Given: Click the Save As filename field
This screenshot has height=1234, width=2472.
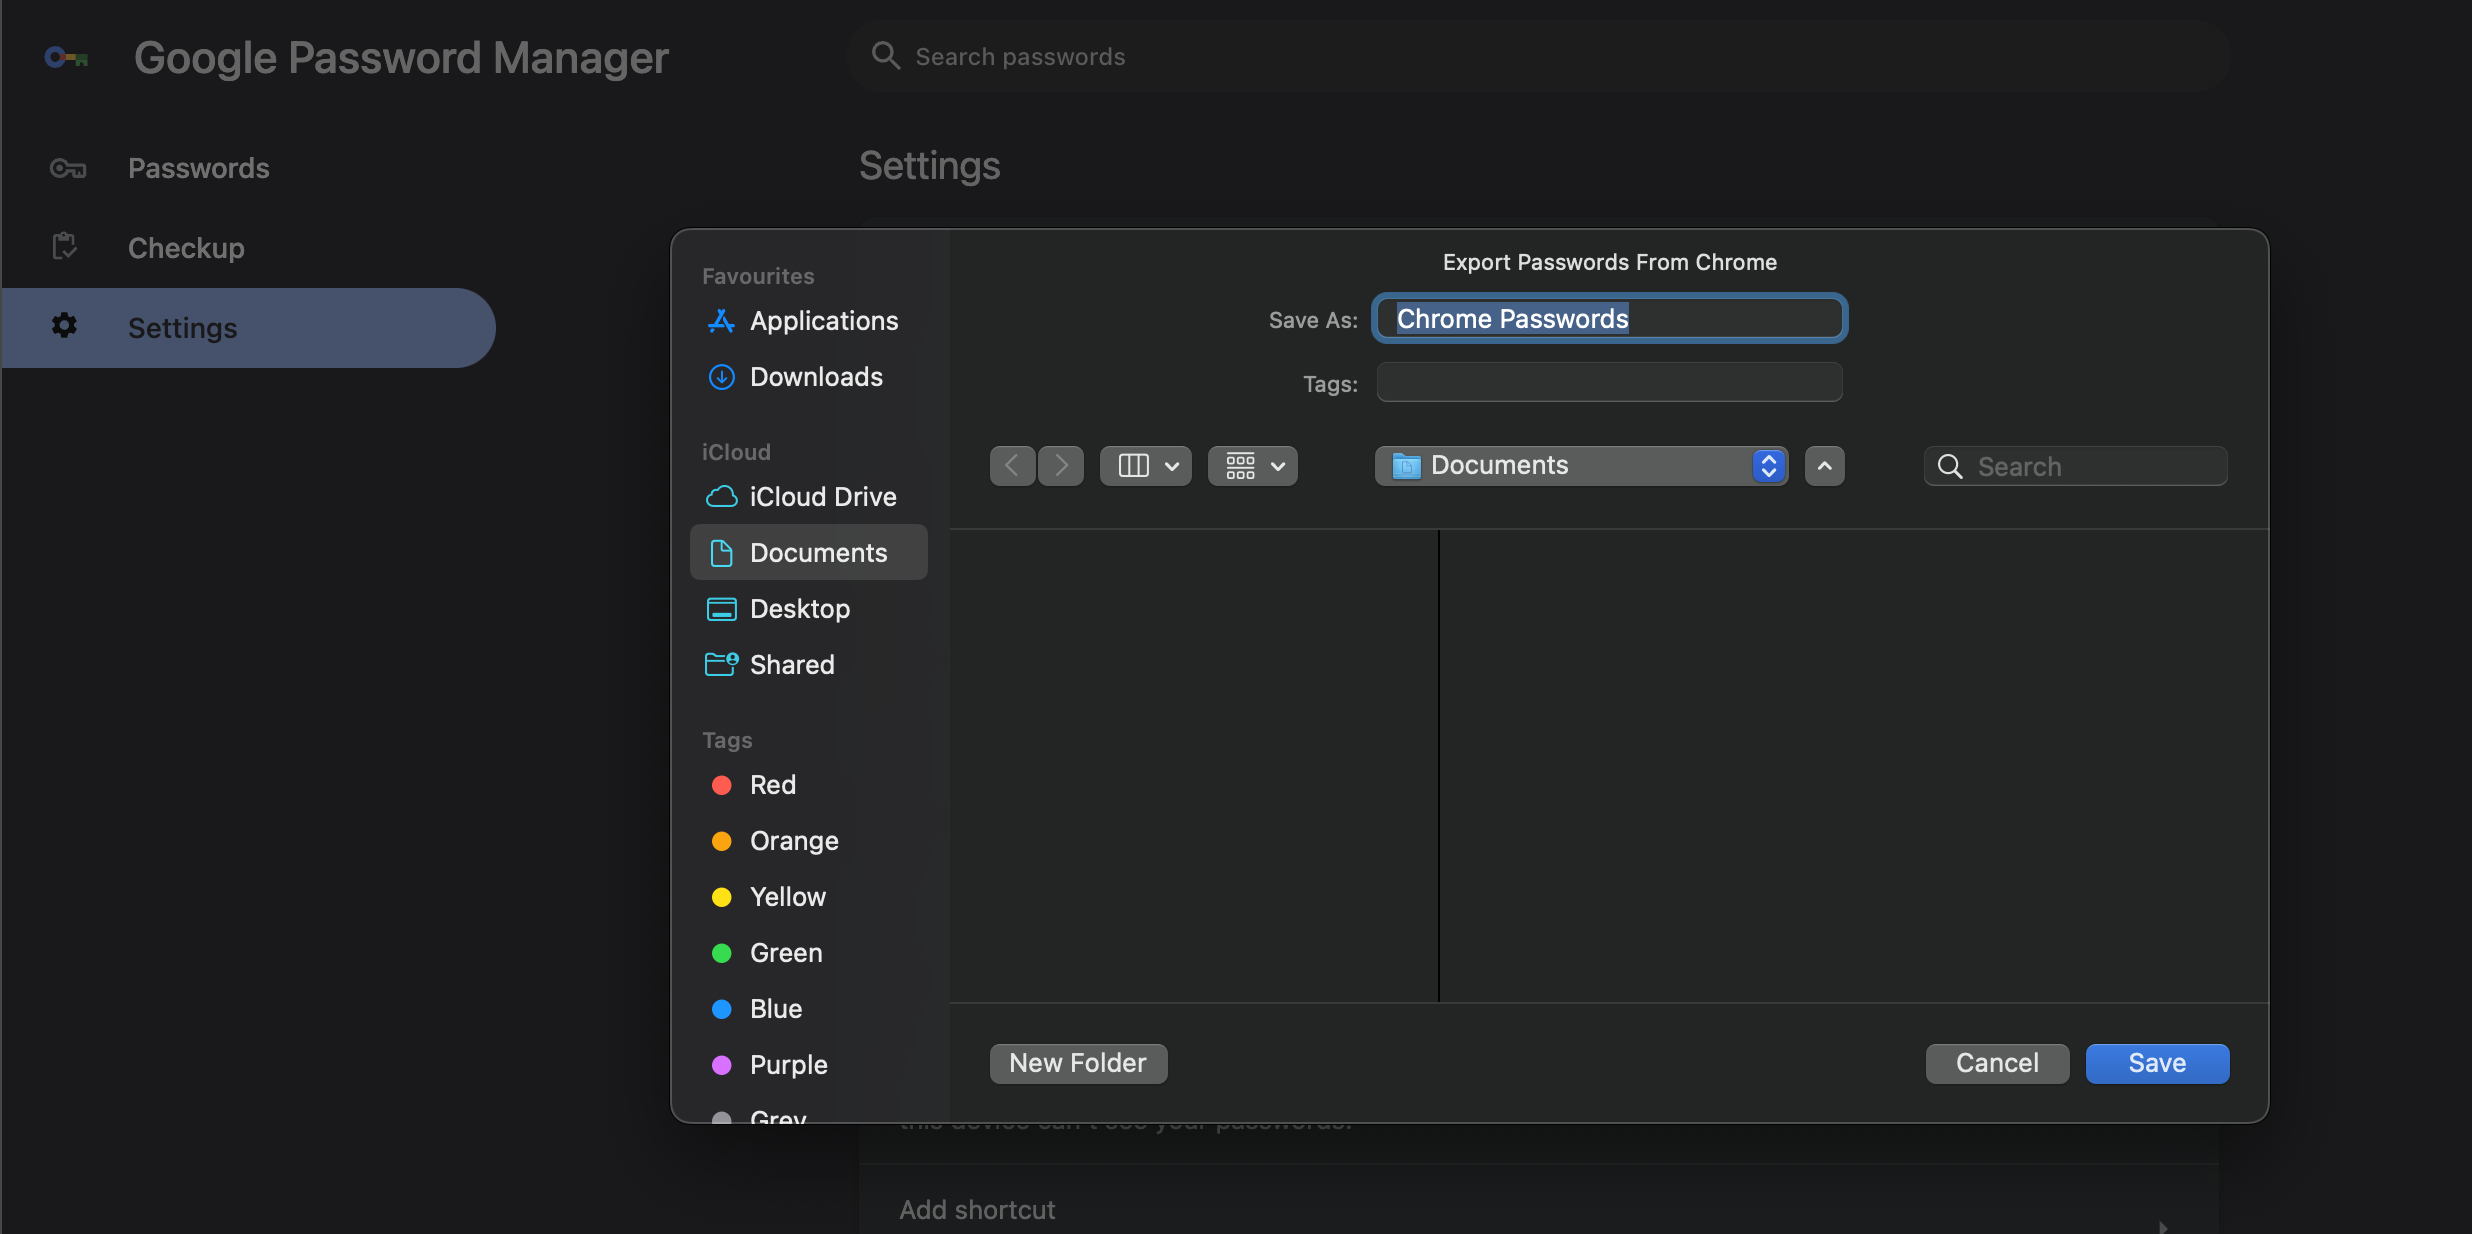Looking at the screenshot, I should pos(1610,319).
